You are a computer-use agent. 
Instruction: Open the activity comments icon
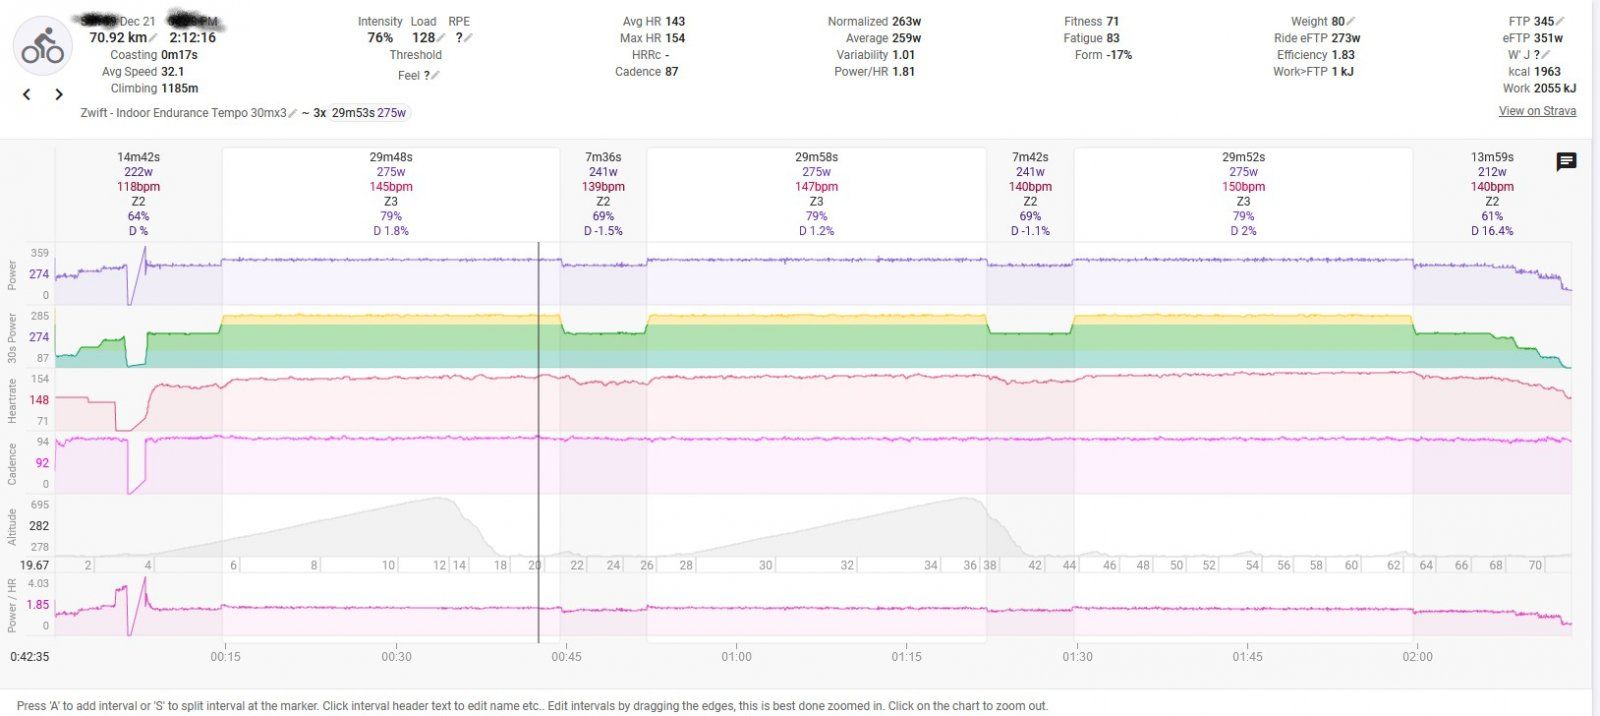point(1566,162)
